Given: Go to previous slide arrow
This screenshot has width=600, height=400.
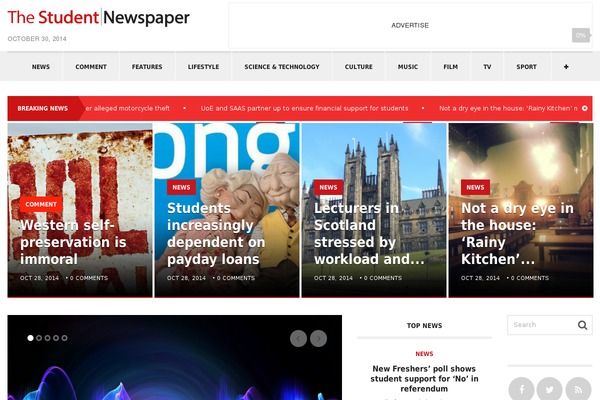Looking at the screenshot, I should click(298, 338).
